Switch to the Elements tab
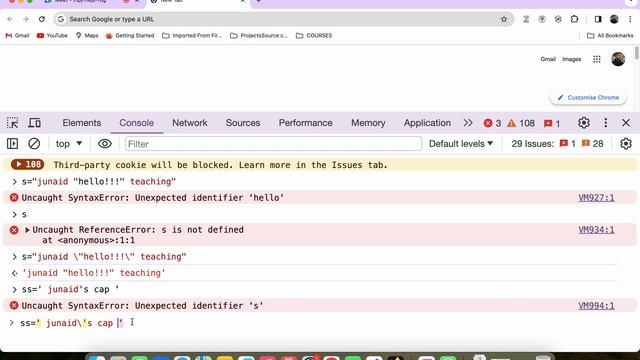 coord(82,123)
